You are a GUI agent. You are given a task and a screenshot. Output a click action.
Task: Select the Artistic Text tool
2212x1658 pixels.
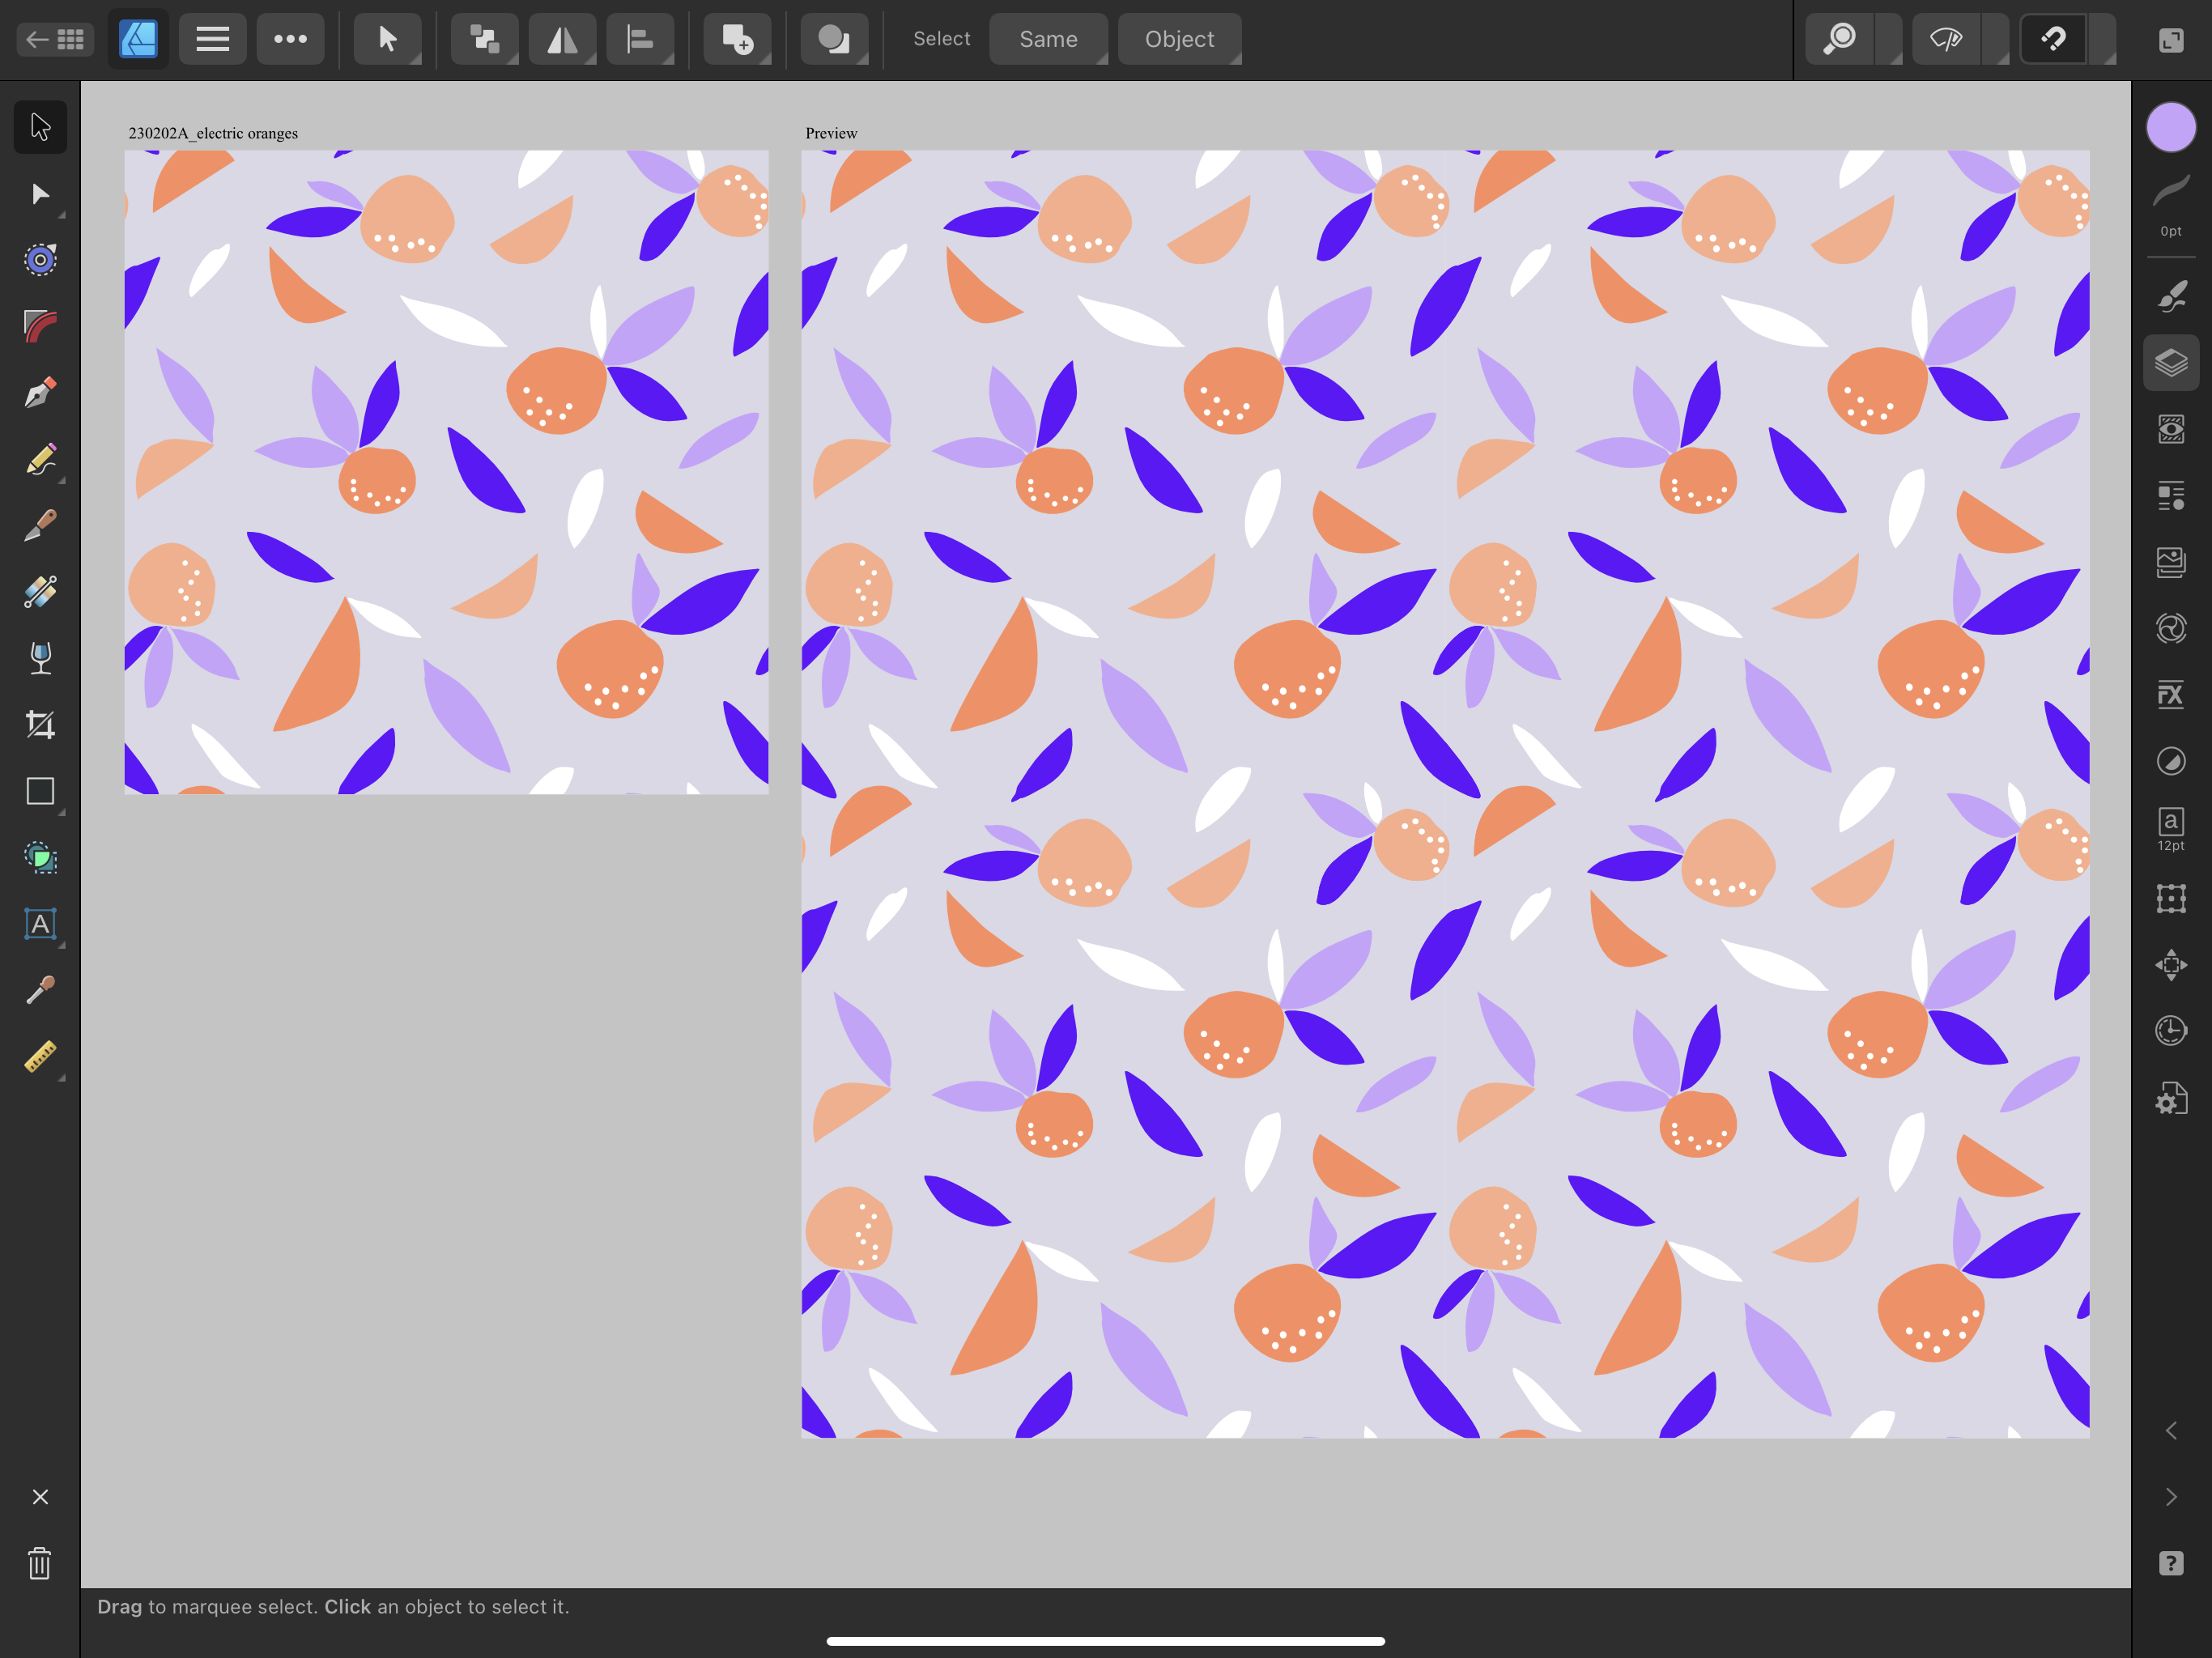click(x=40, y=924)
